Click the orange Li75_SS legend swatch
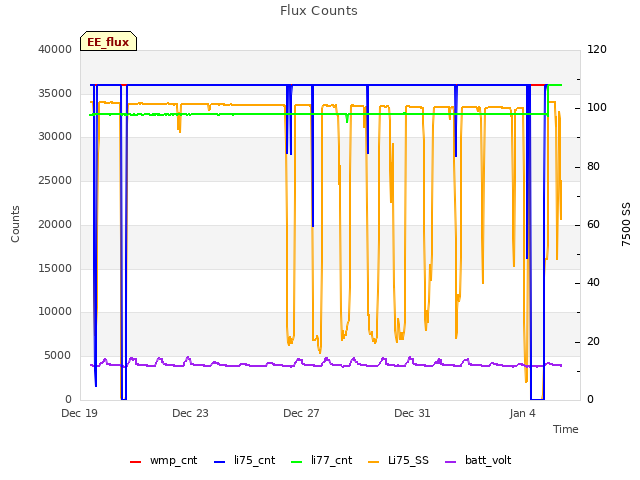 (x=373, y=462)
